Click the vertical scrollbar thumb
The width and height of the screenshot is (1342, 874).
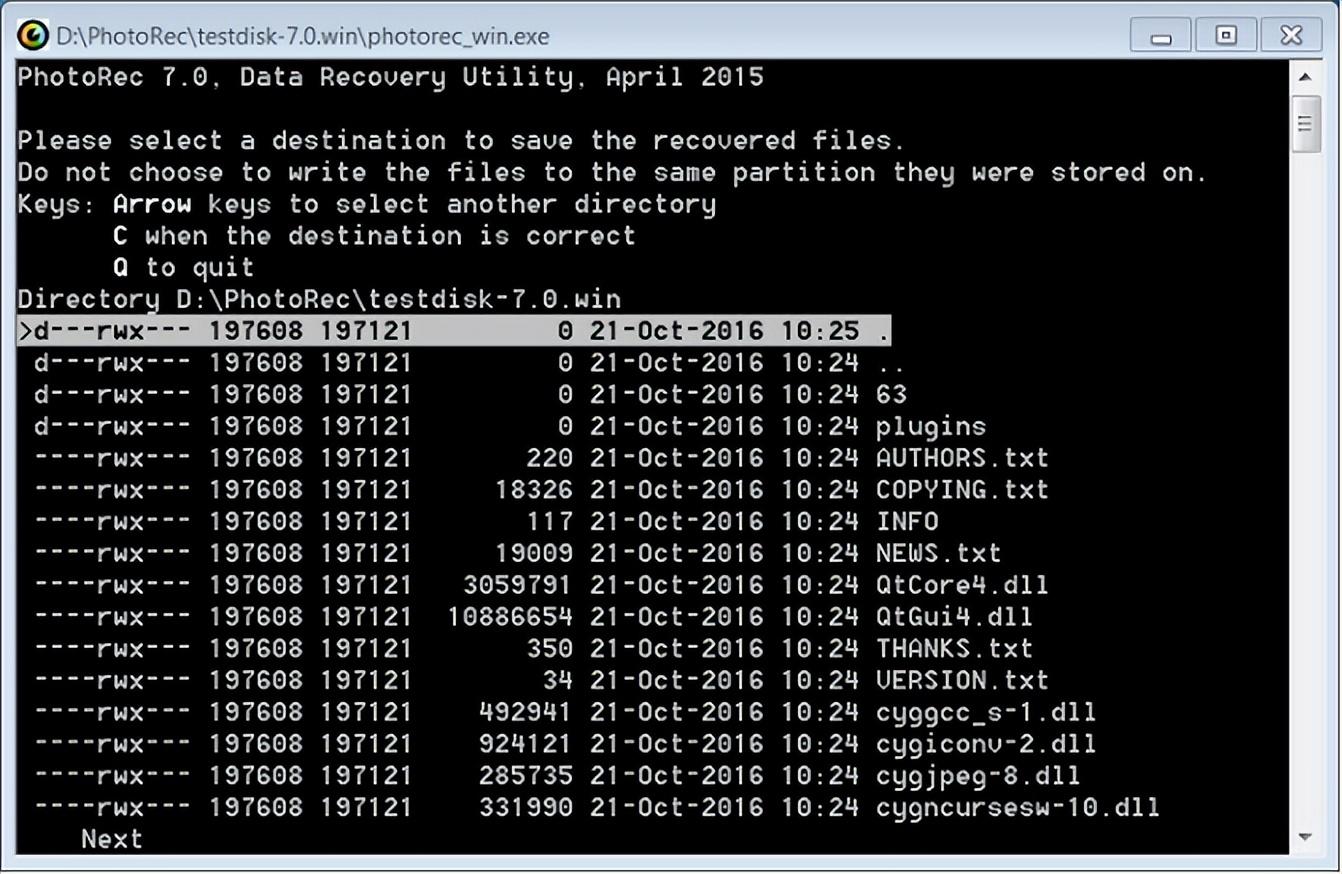coord(1304,124)
